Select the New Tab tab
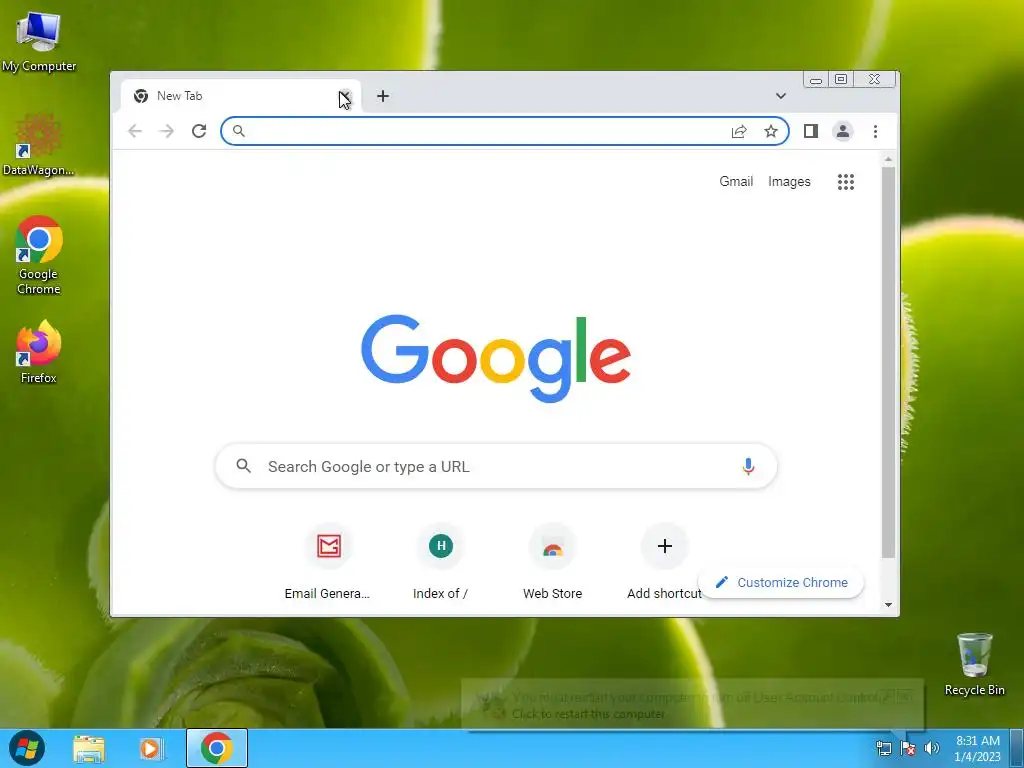Screen dimensions: 1024x768 [x=241, y=96]
